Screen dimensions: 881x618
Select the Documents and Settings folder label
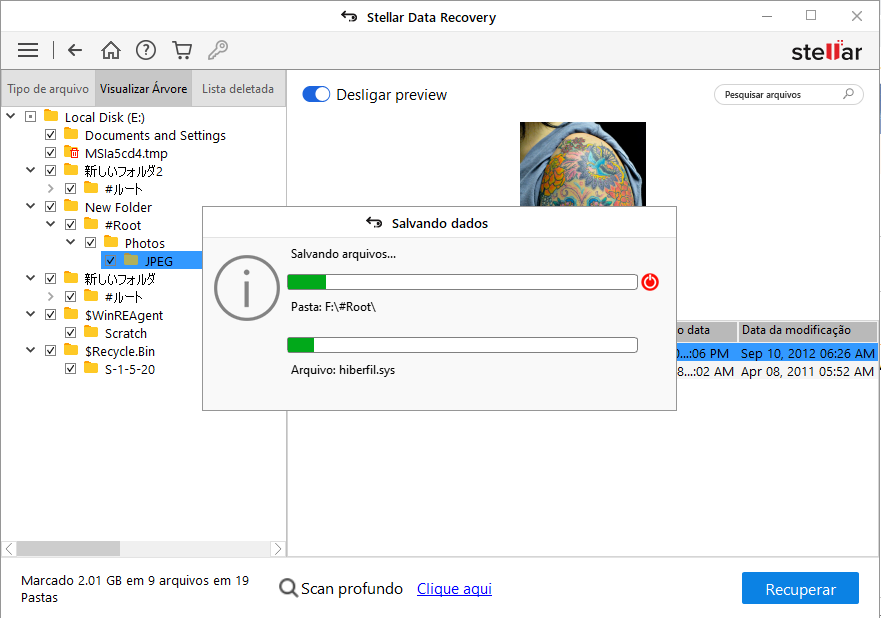pyautogui.click(x=155, y=135)
